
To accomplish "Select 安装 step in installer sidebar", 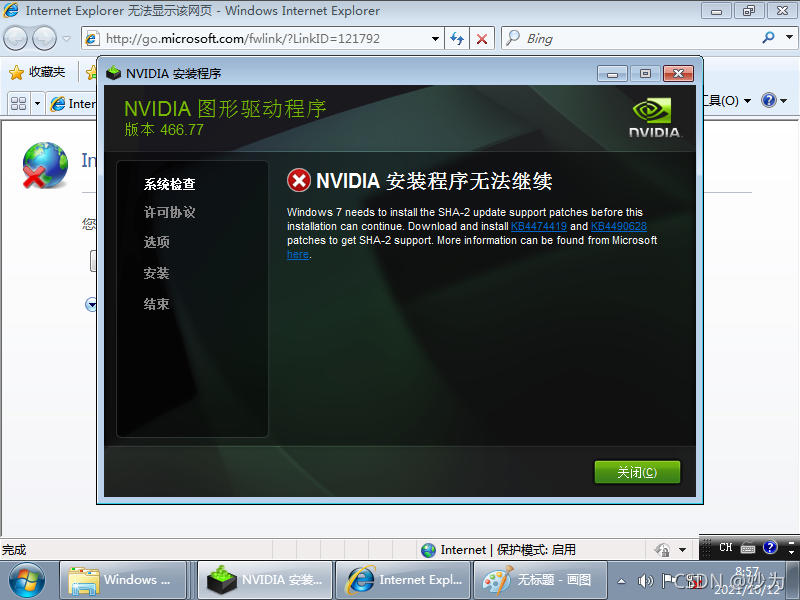I will click(156, 273).
